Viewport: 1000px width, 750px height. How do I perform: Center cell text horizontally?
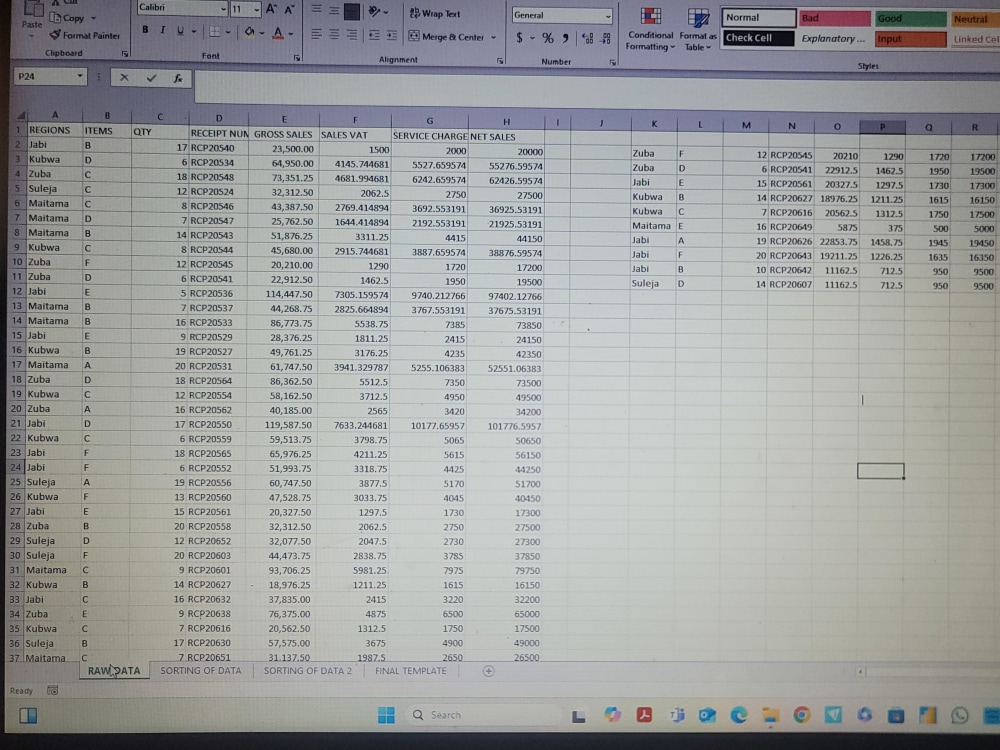pos(334,34)
